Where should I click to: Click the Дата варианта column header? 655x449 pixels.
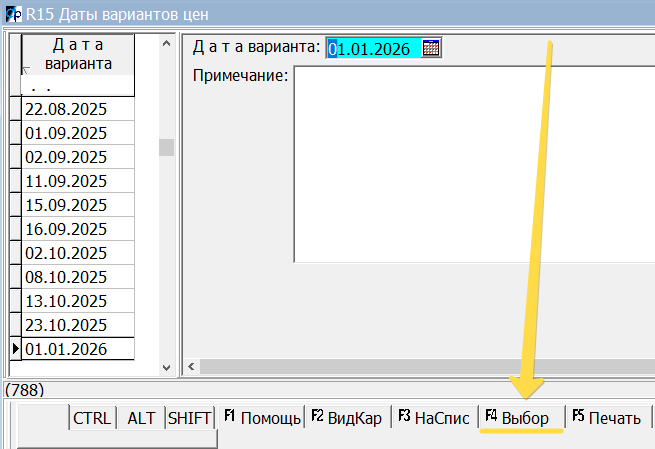tap(78, 55)
